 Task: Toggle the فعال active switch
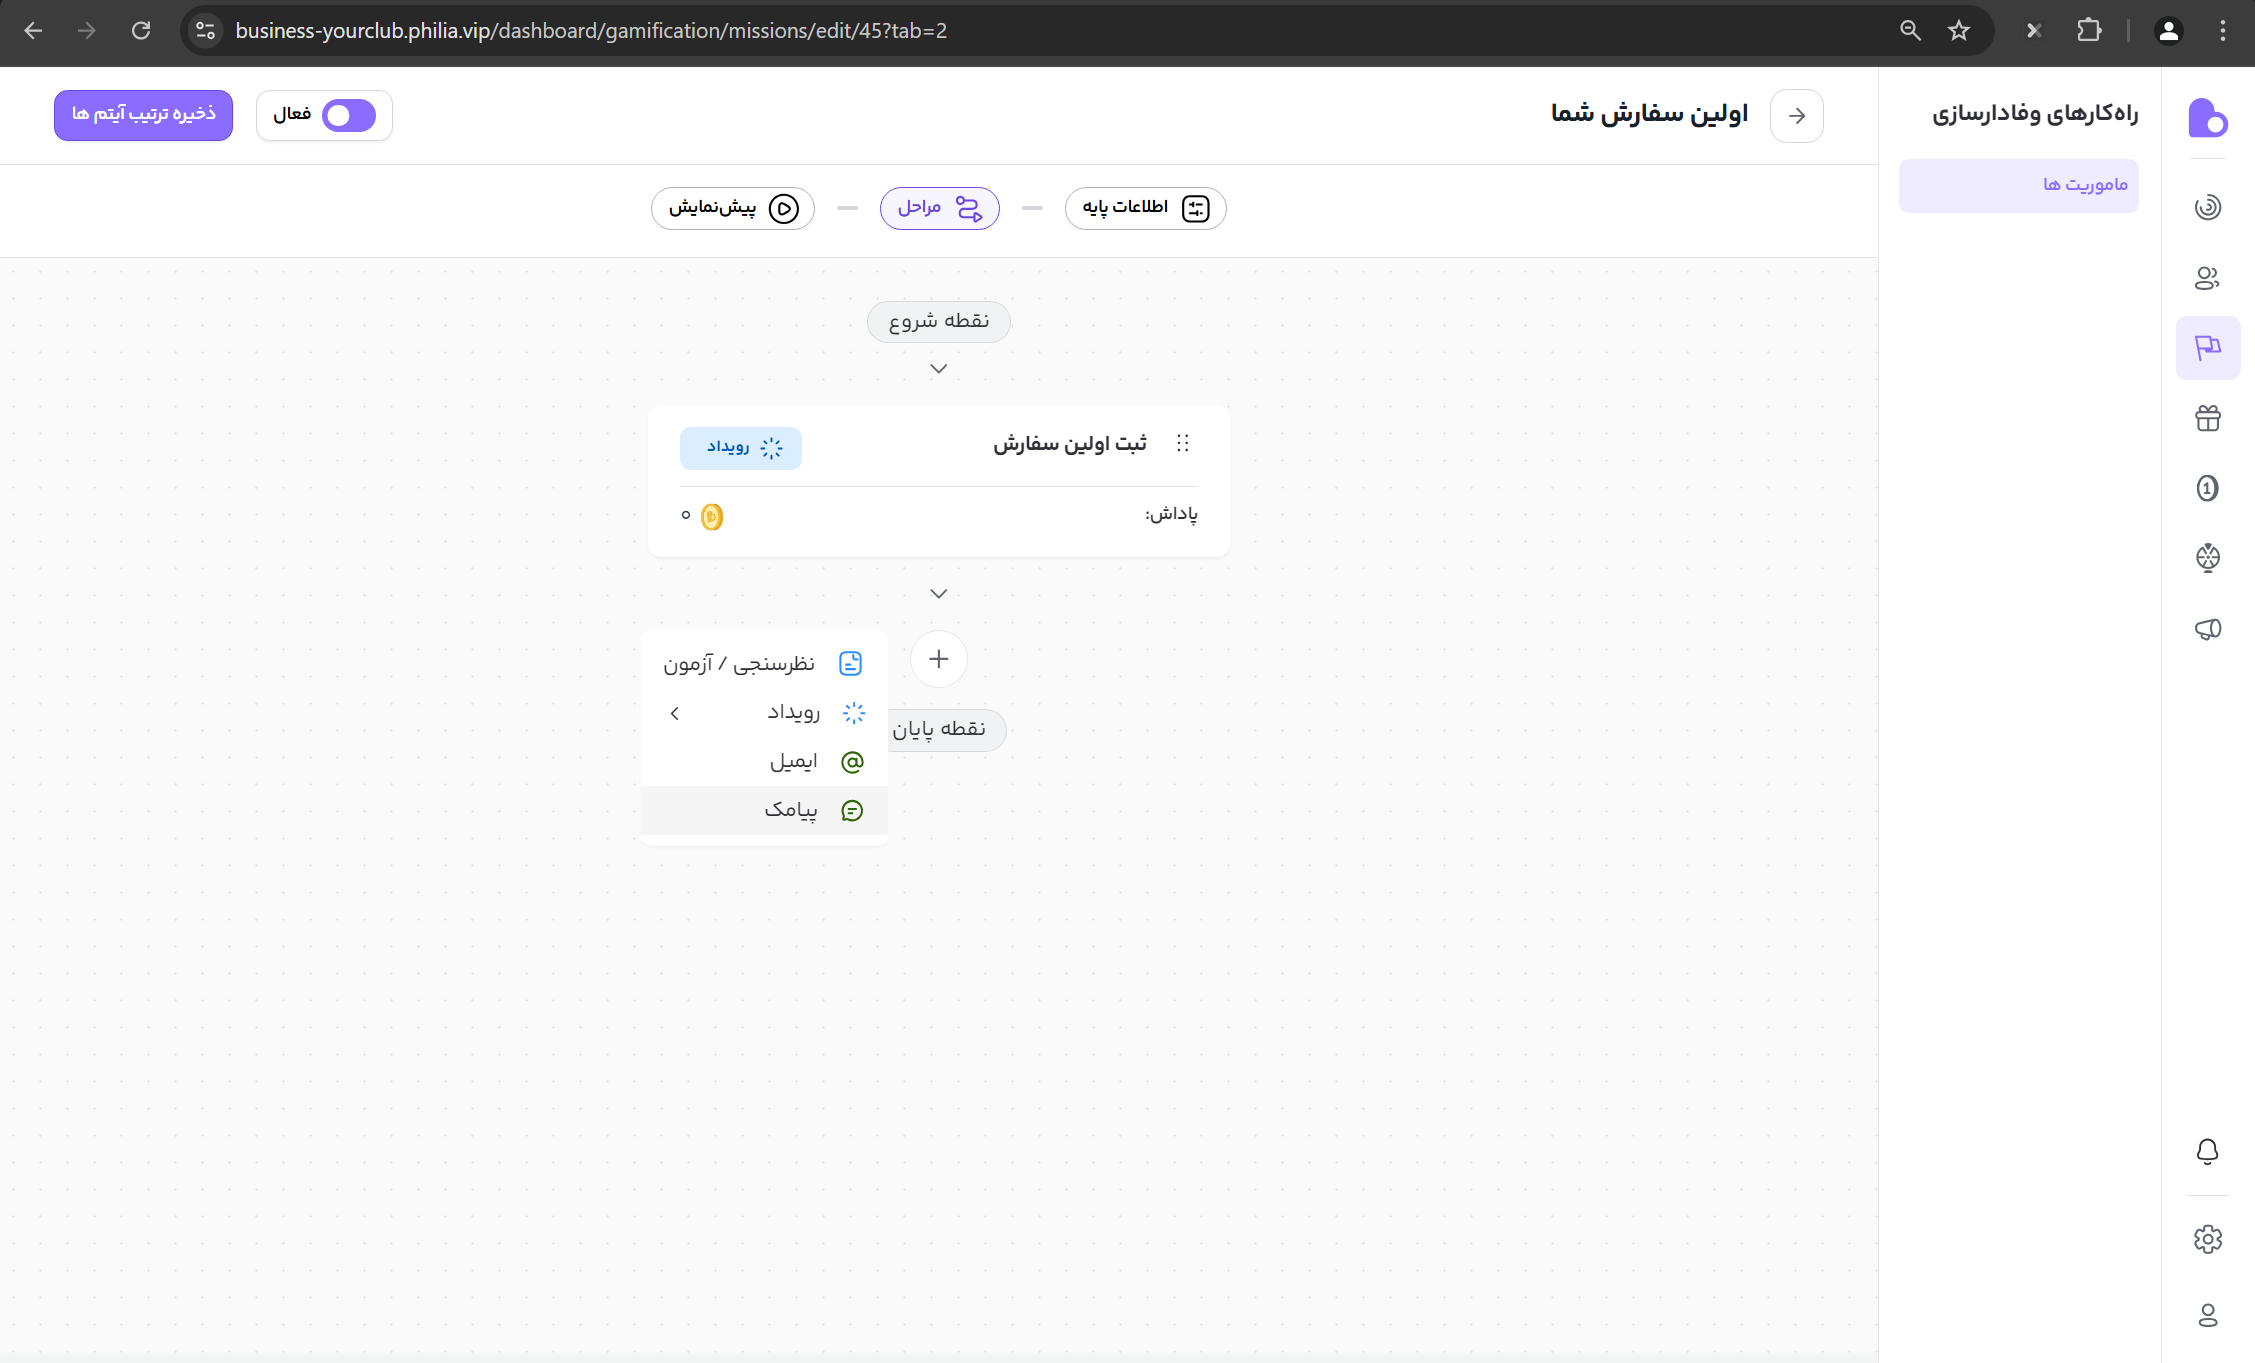click(348, 115)
